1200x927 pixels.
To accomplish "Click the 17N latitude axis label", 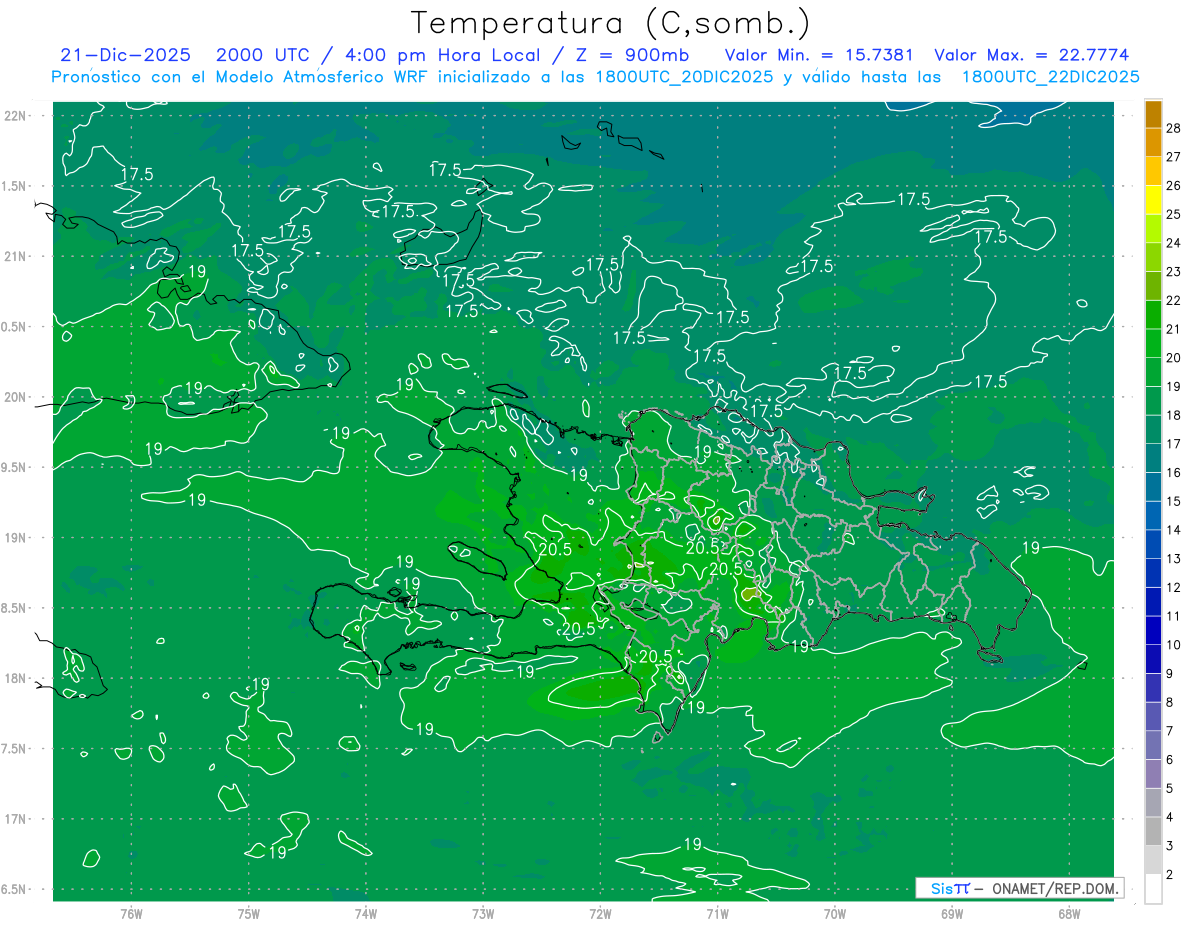I will click(x=16, y=819).
